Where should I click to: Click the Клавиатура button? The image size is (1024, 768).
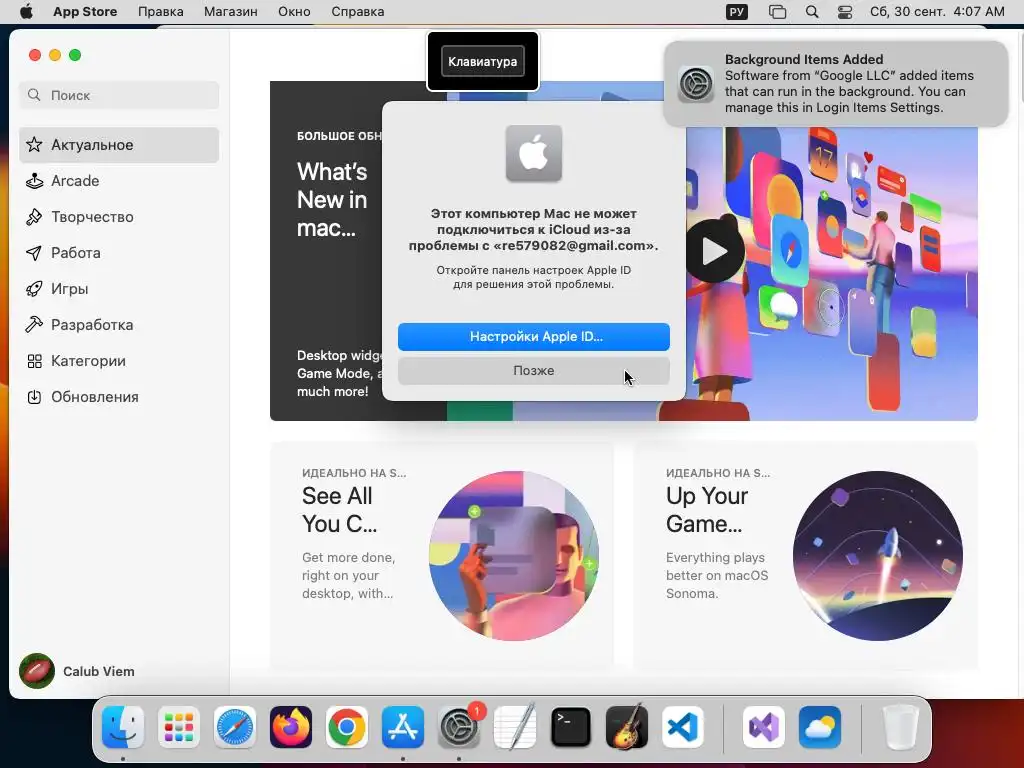pyautogui.click(x=483, y=61)
